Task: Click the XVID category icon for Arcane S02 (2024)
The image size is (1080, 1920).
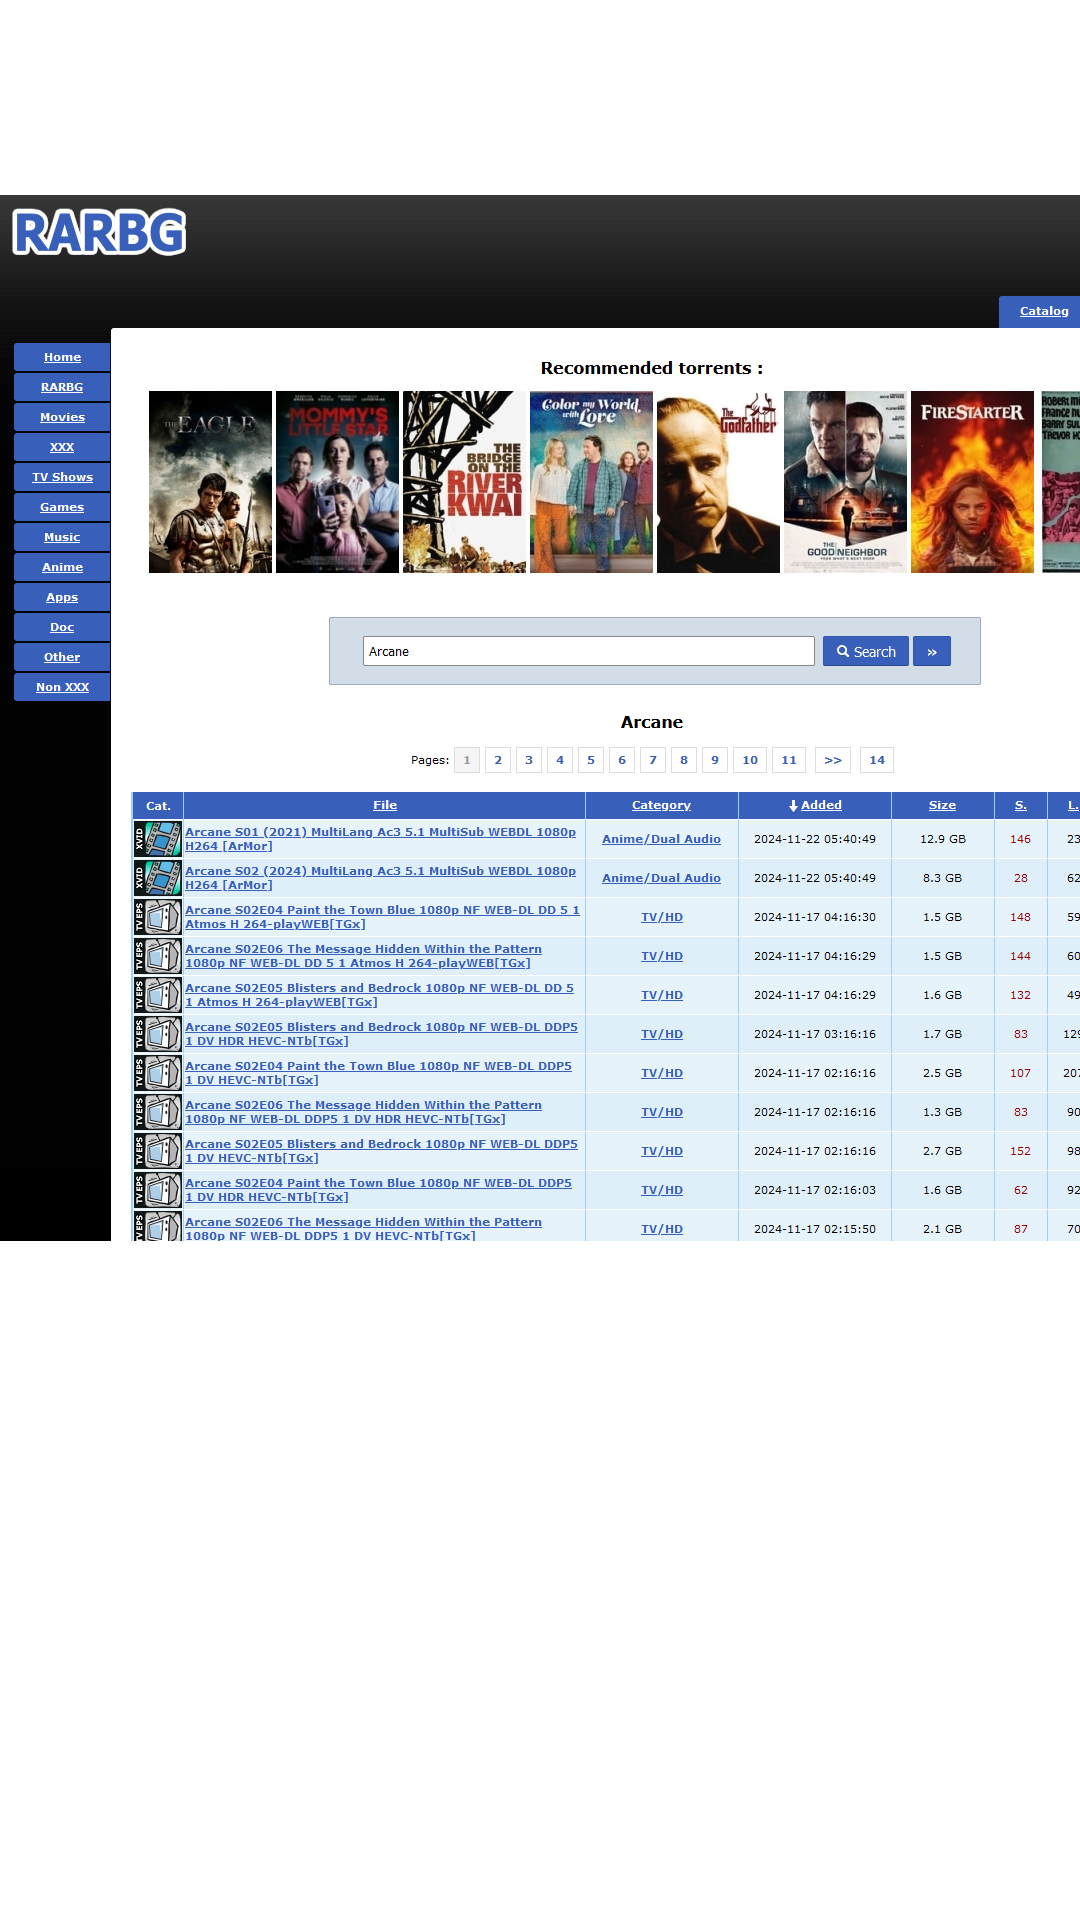Action: [x=158, y=878]
